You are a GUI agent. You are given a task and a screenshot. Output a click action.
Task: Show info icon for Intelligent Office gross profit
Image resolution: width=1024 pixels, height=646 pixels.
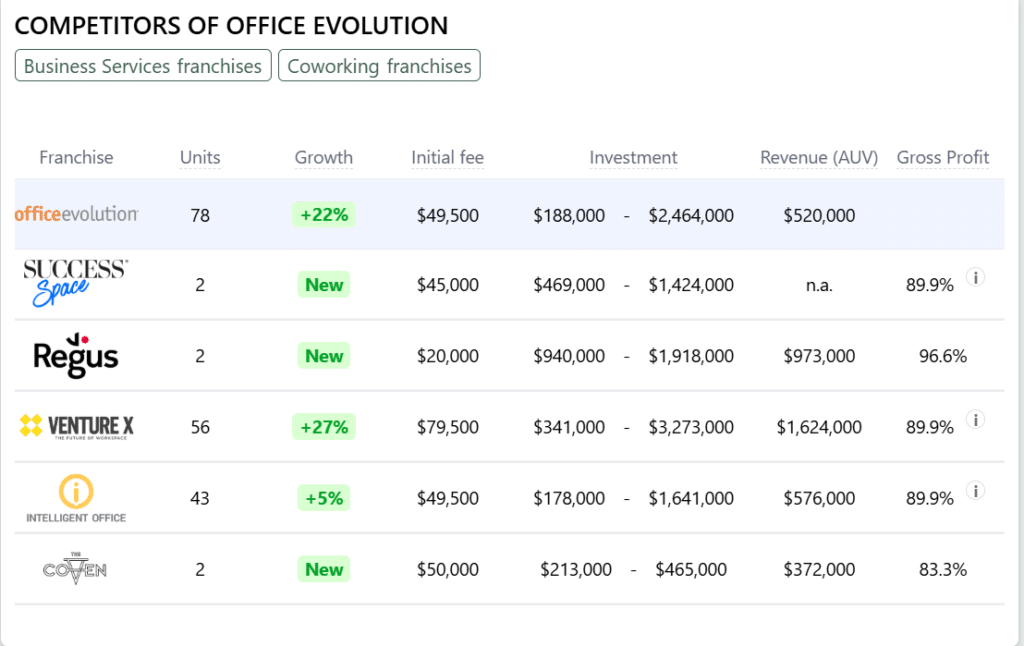pos(976,491)
